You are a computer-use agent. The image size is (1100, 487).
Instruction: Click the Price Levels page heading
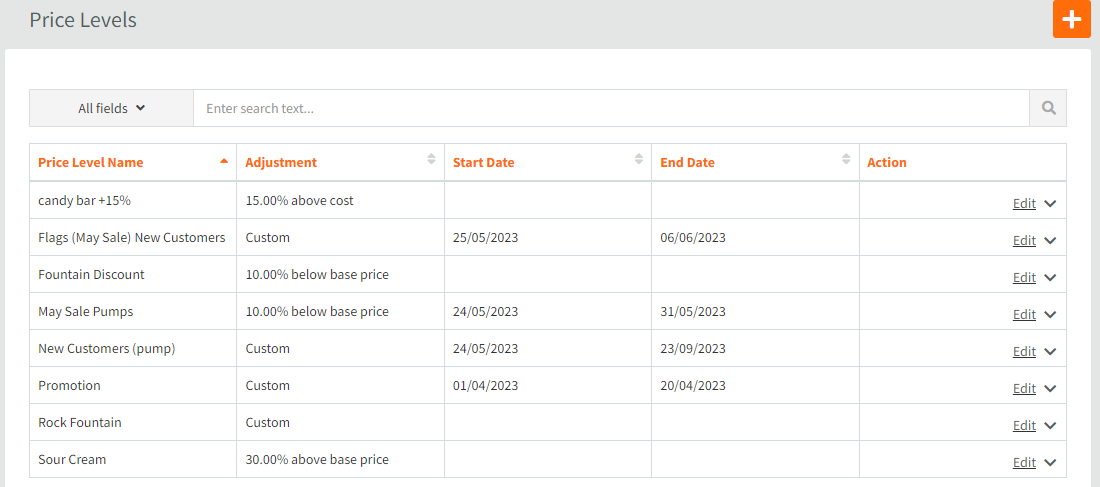coord(83,20)
